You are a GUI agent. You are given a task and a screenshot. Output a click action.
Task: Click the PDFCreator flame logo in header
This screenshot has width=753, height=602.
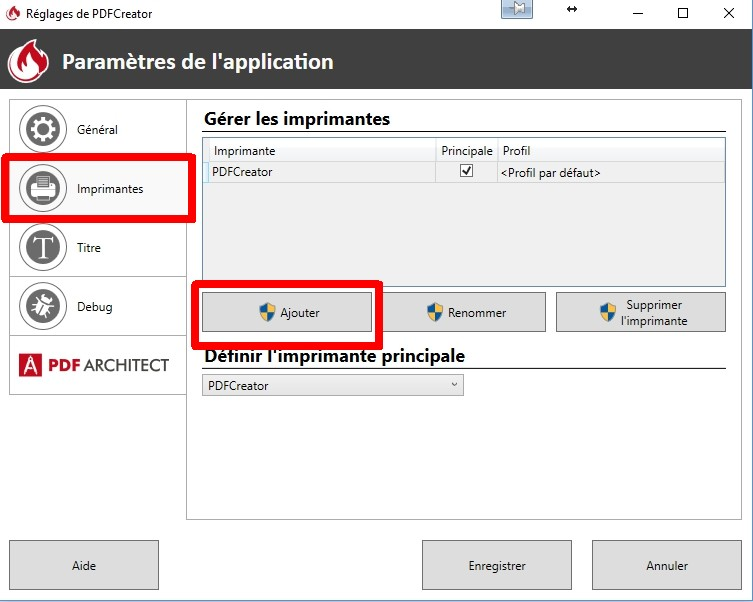pyautogui.click(x=28, y=61)
